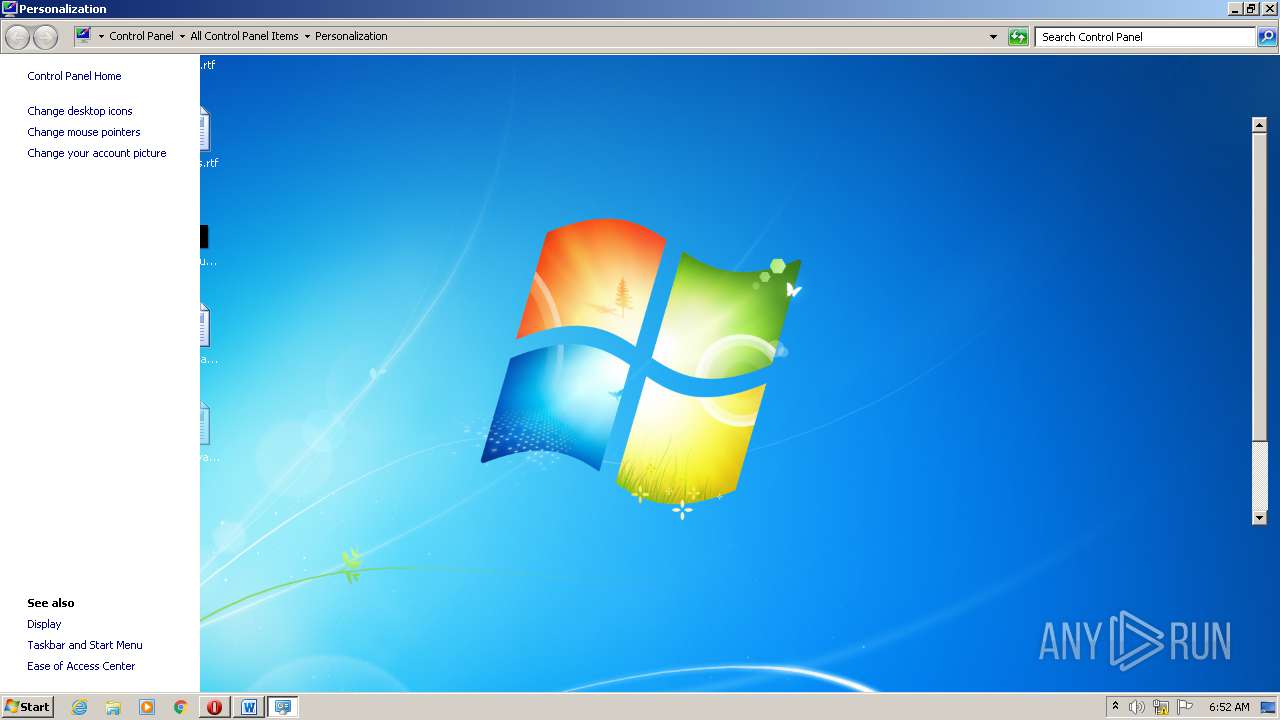Click the address bar Control Panel icon
The height and width of the screenshot is (720, 1280).
pos(83,36)
